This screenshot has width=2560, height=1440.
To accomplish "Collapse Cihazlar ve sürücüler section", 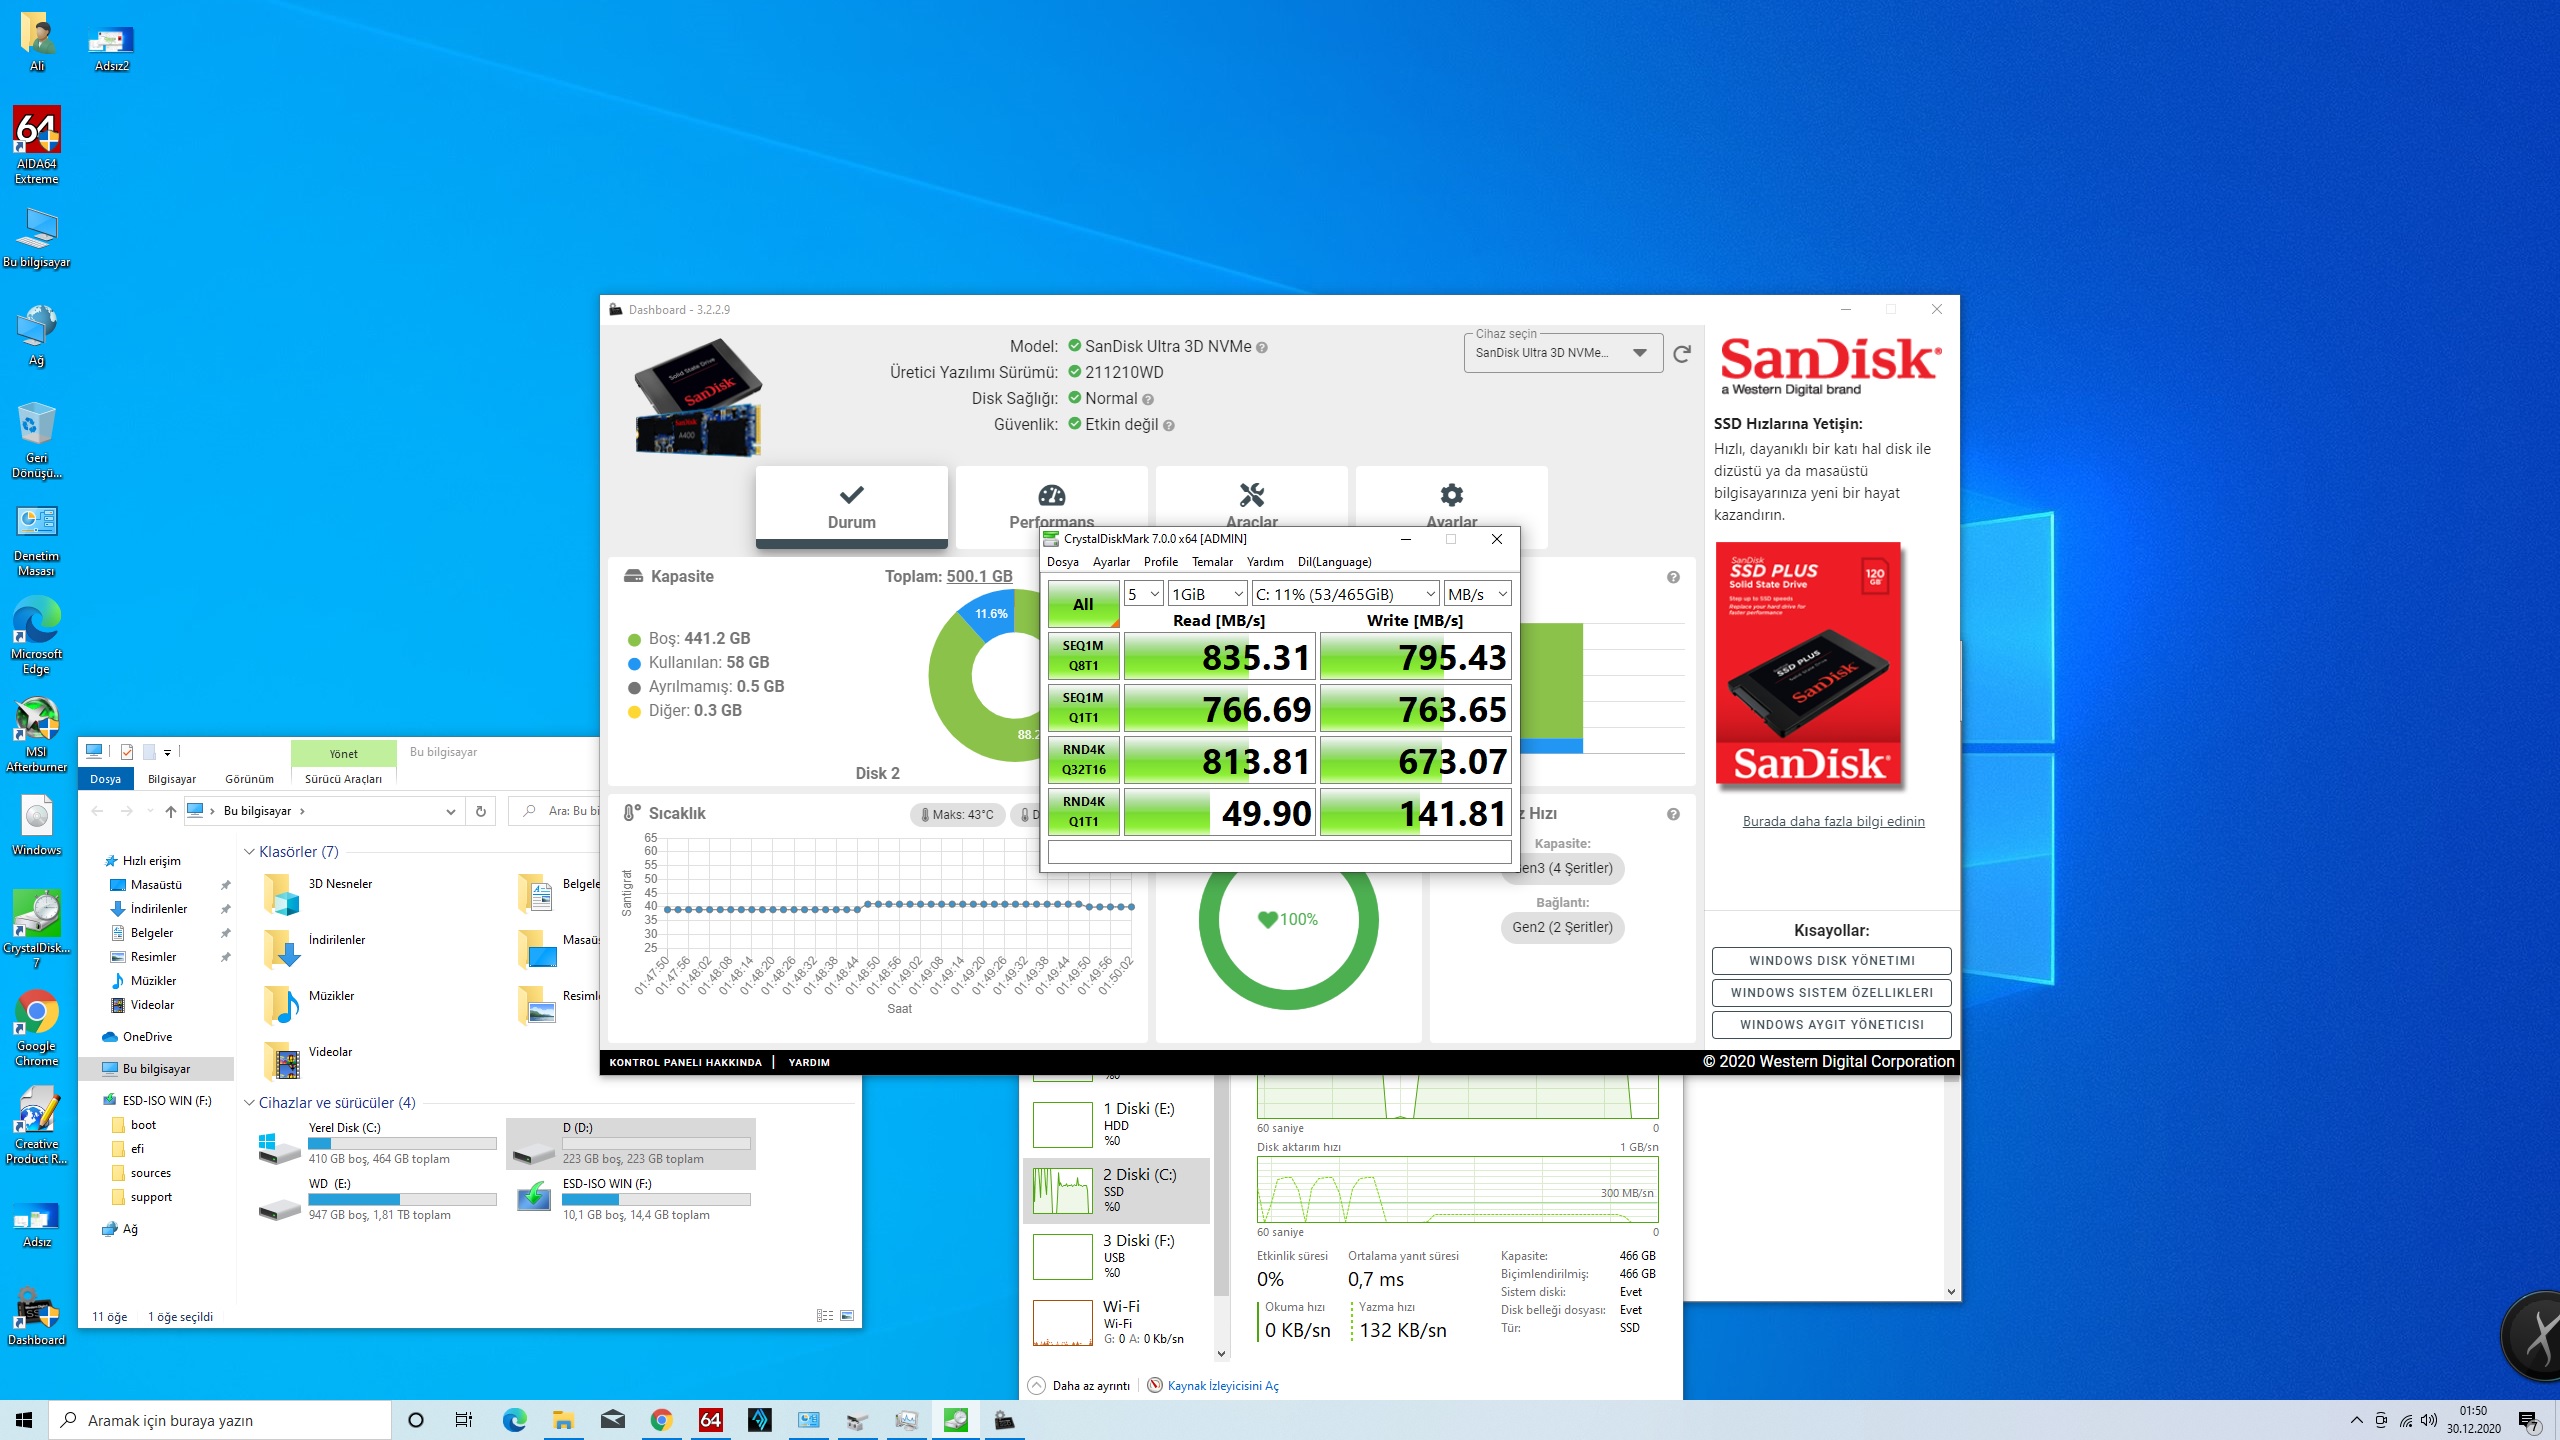I will 250,1103.
